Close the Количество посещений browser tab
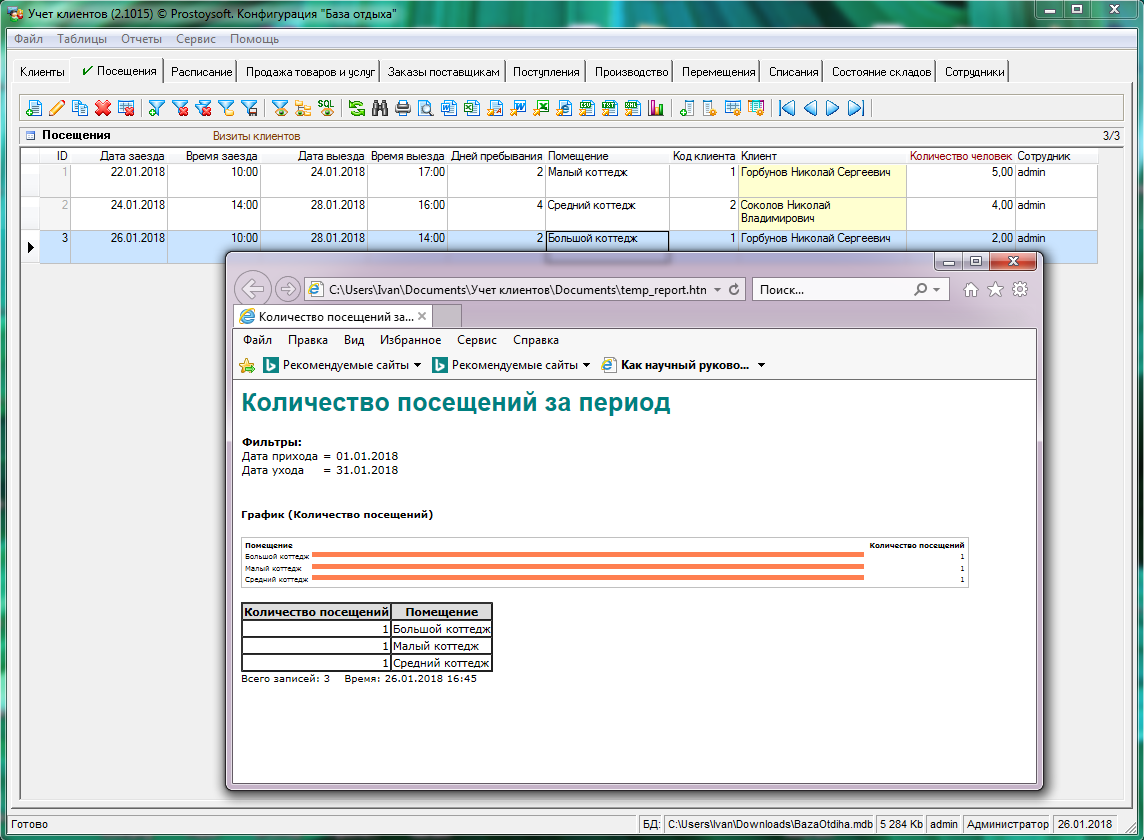 pos(422,316)
